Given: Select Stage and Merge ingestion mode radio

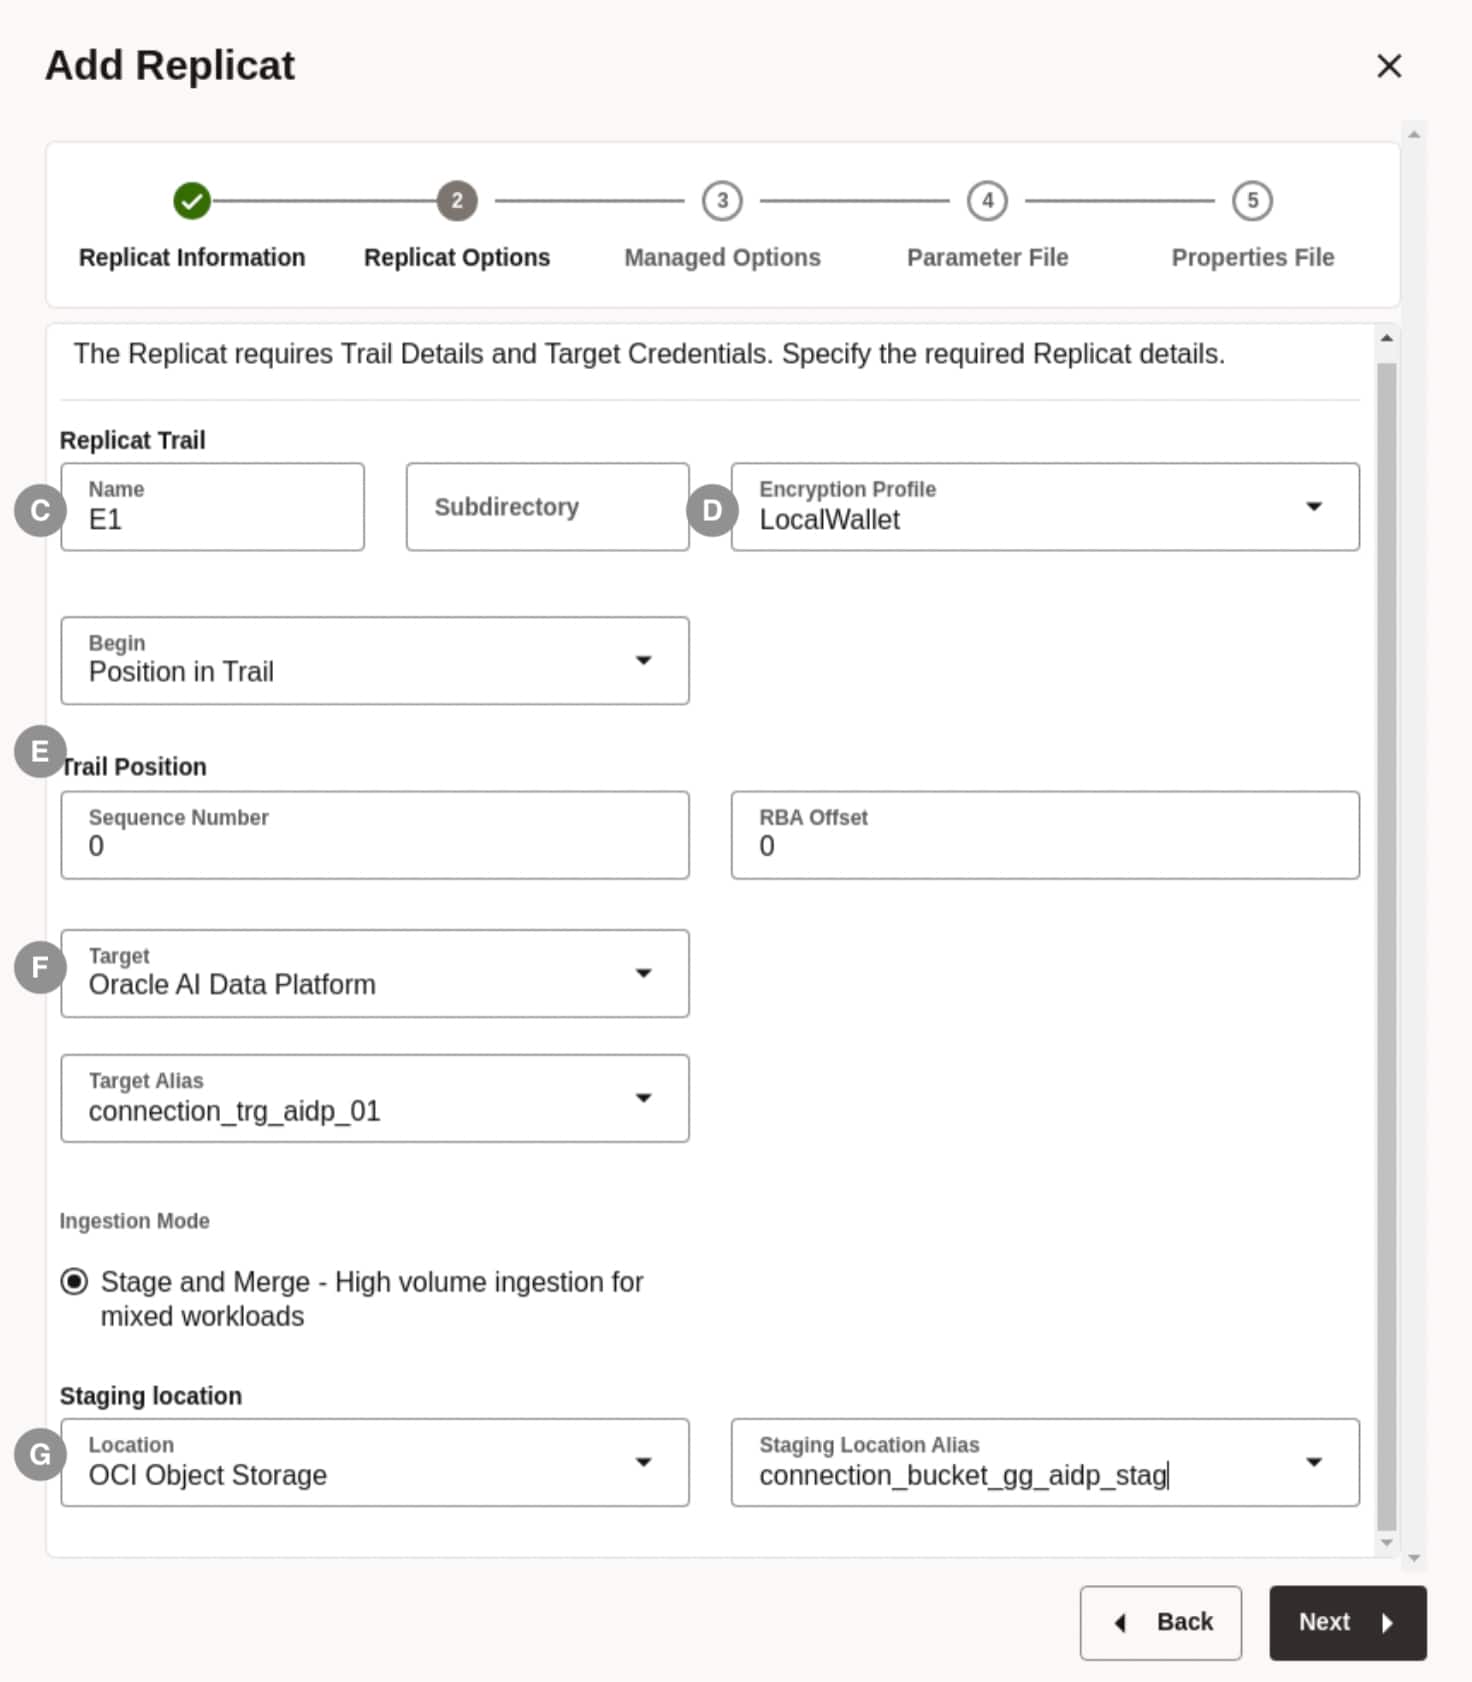Looking at the screenshot, I should [x=74, y=1281].
